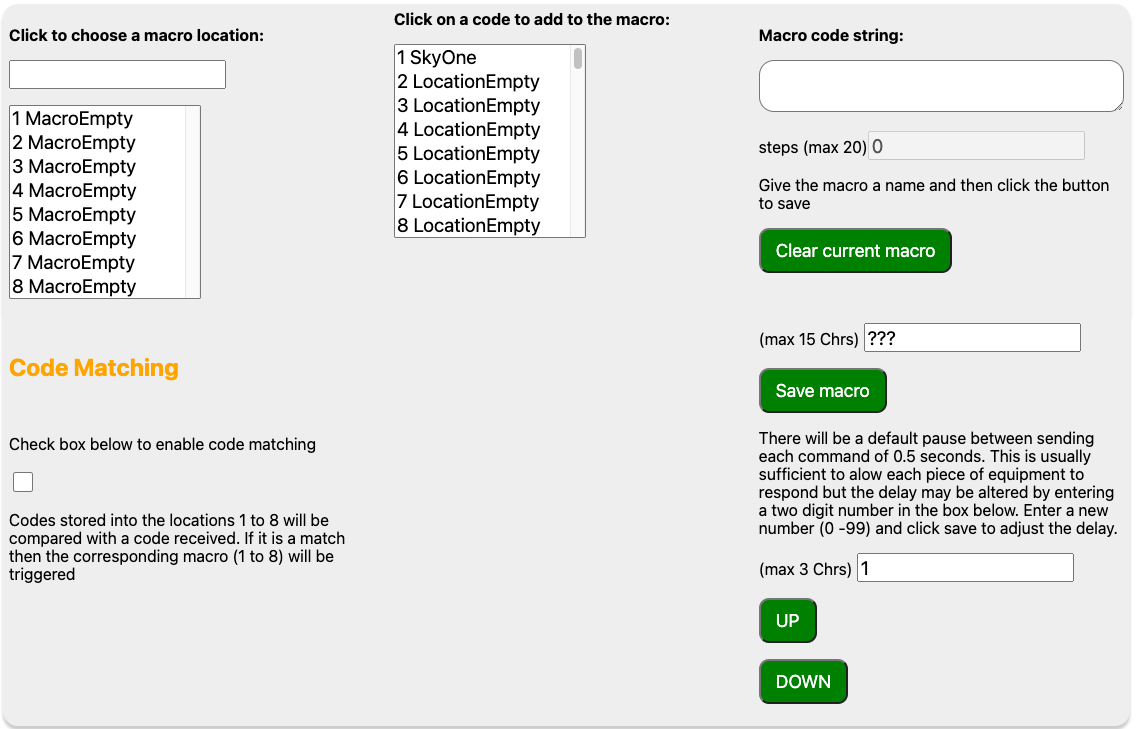Click the code list scrollbar thumb
This screenshot has width=1140, height=729.
click(578, 59)
